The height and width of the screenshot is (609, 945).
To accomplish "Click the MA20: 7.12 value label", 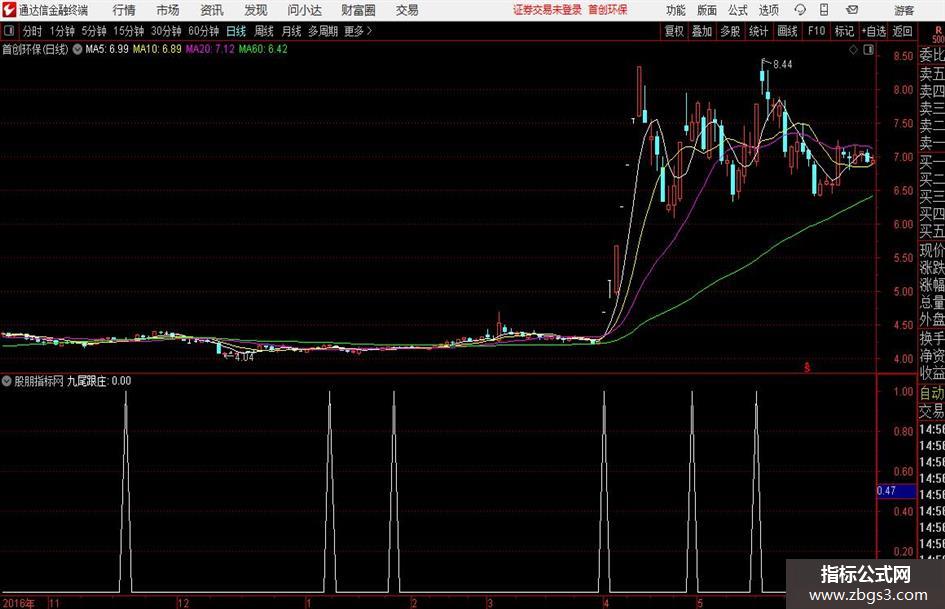I will (210, 49).
